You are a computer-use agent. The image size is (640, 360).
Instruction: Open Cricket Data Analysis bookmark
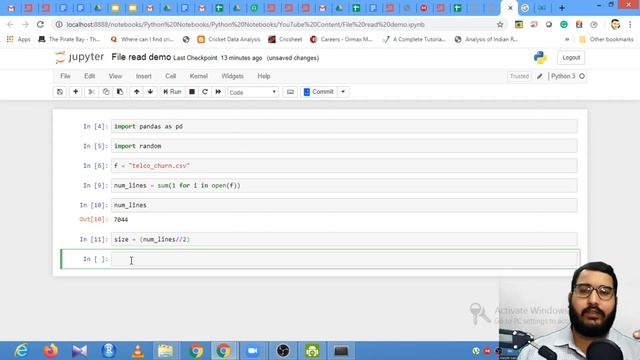click(x=229, y=39)
